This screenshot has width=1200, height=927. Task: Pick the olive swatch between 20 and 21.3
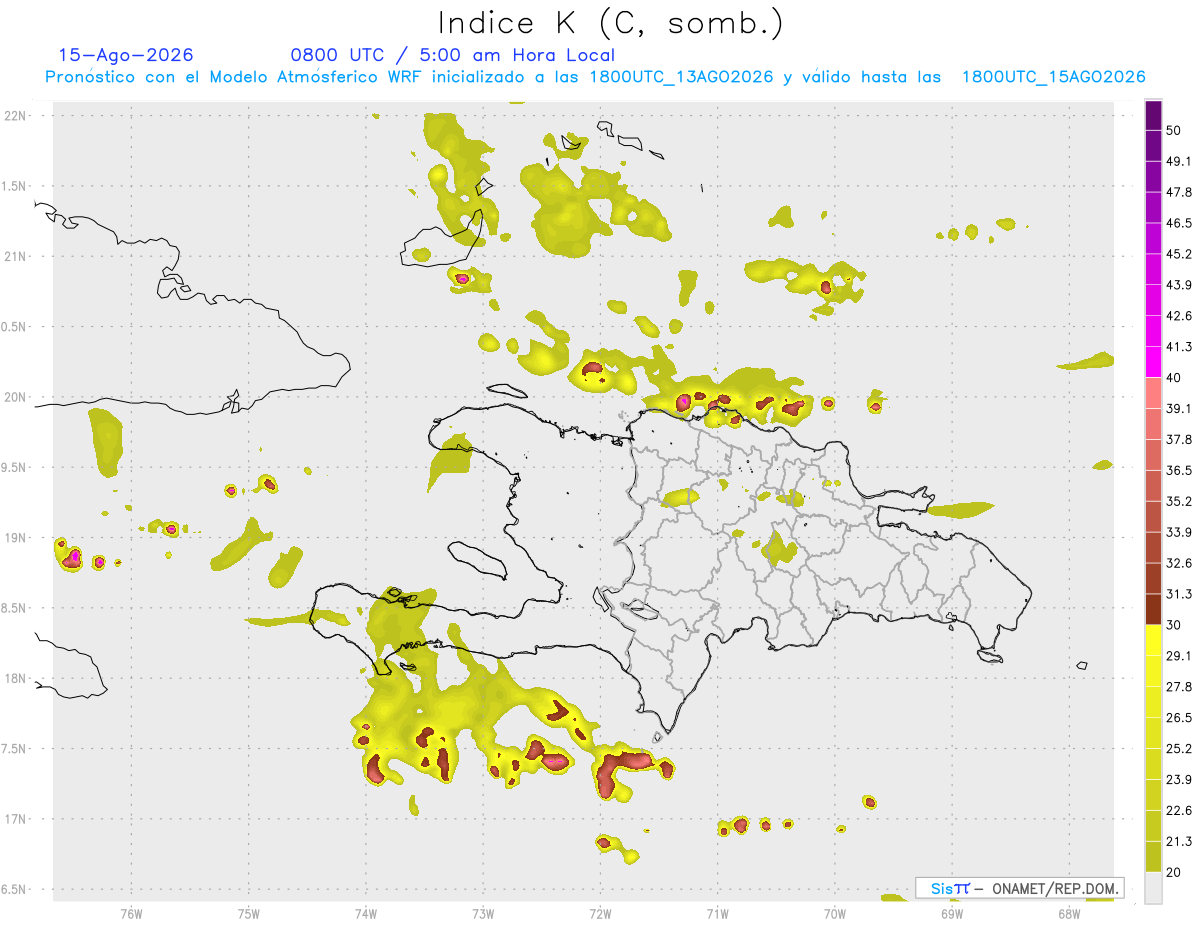tap(1153, 857)
